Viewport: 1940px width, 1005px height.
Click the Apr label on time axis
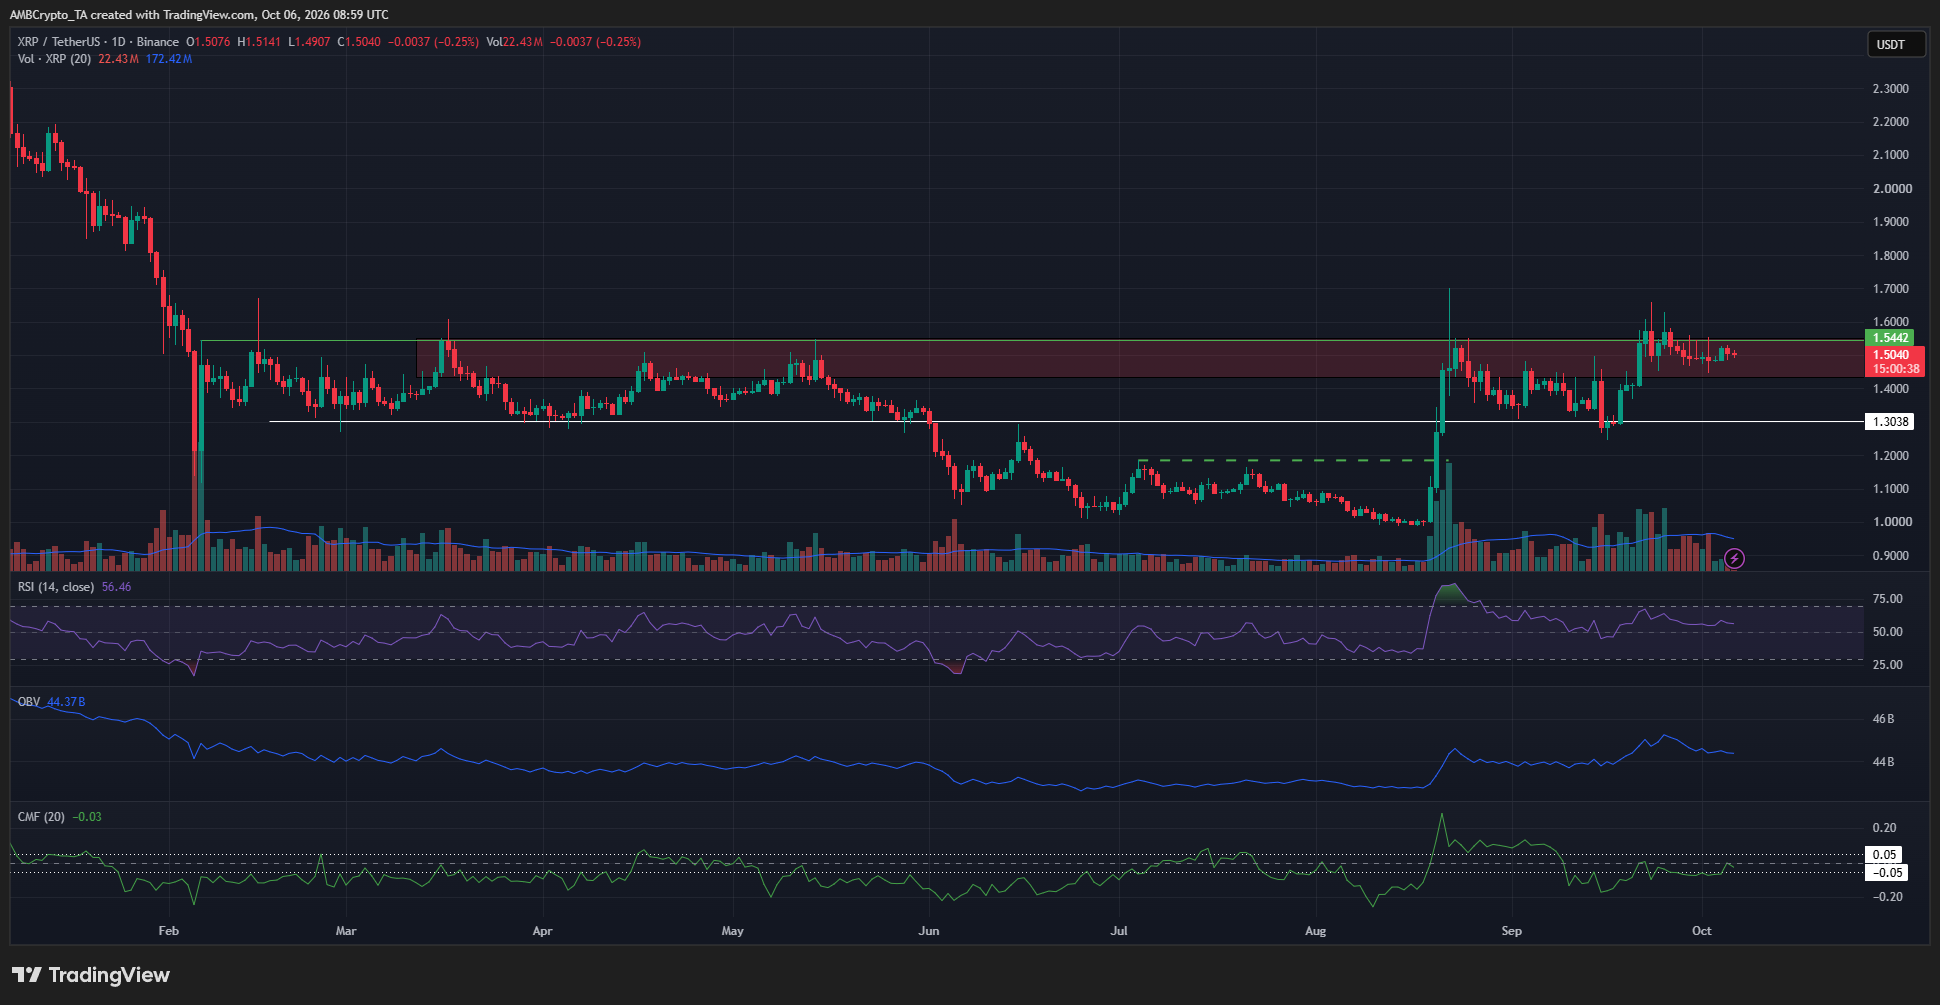[x=542, y=931]
